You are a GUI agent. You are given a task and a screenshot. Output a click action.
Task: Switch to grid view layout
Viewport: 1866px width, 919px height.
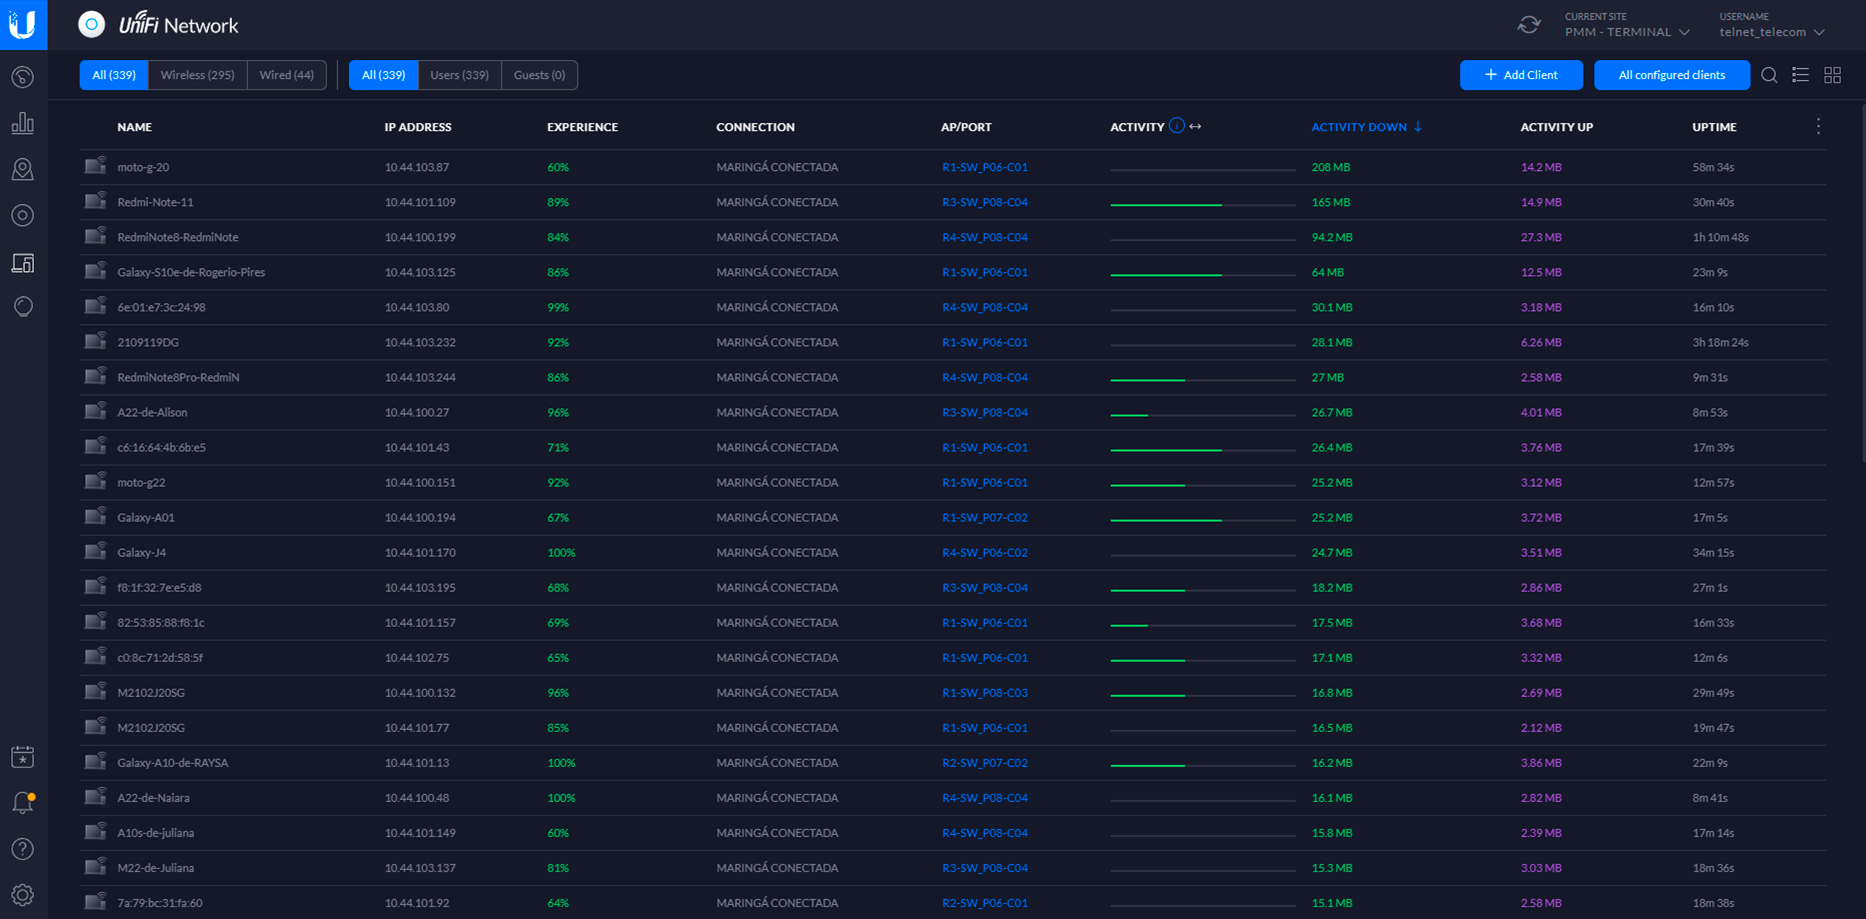pyautogui.click(x=1832, y=75)
